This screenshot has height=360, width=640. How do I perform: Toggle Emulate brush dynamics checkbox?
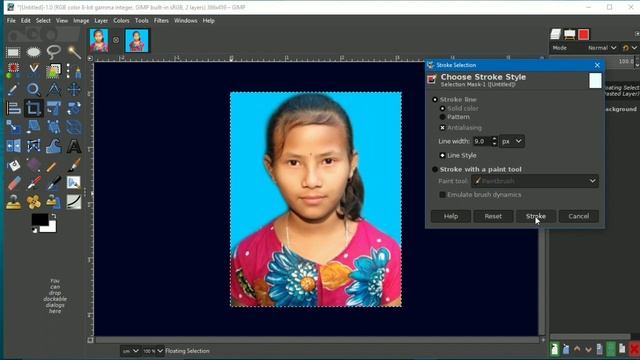pyautogui.click(x=442, y=195)
